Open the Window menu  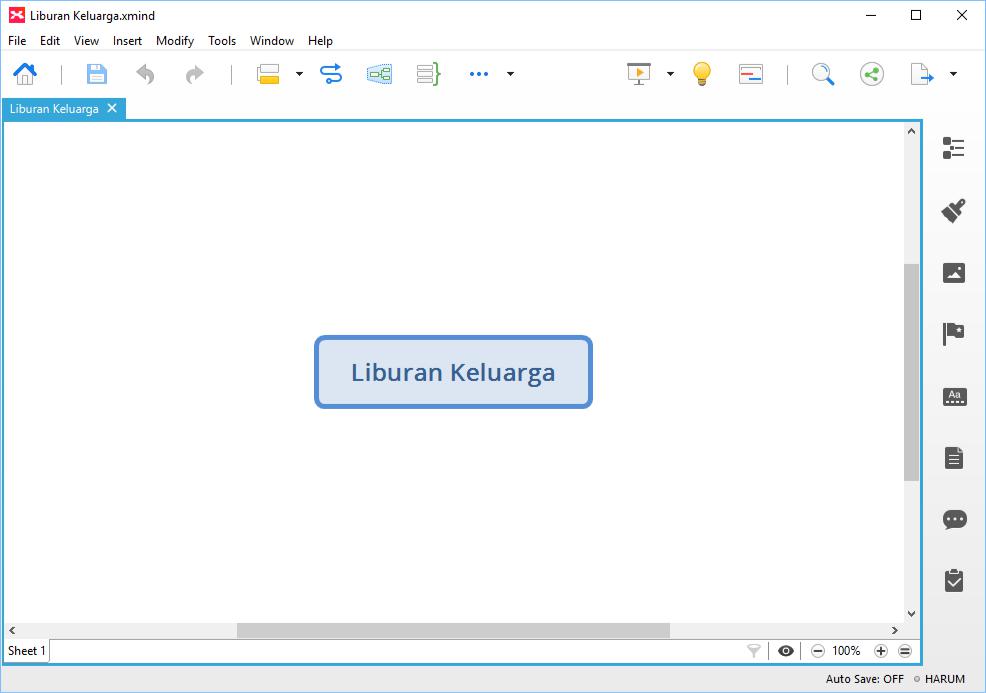click(272, 41)
